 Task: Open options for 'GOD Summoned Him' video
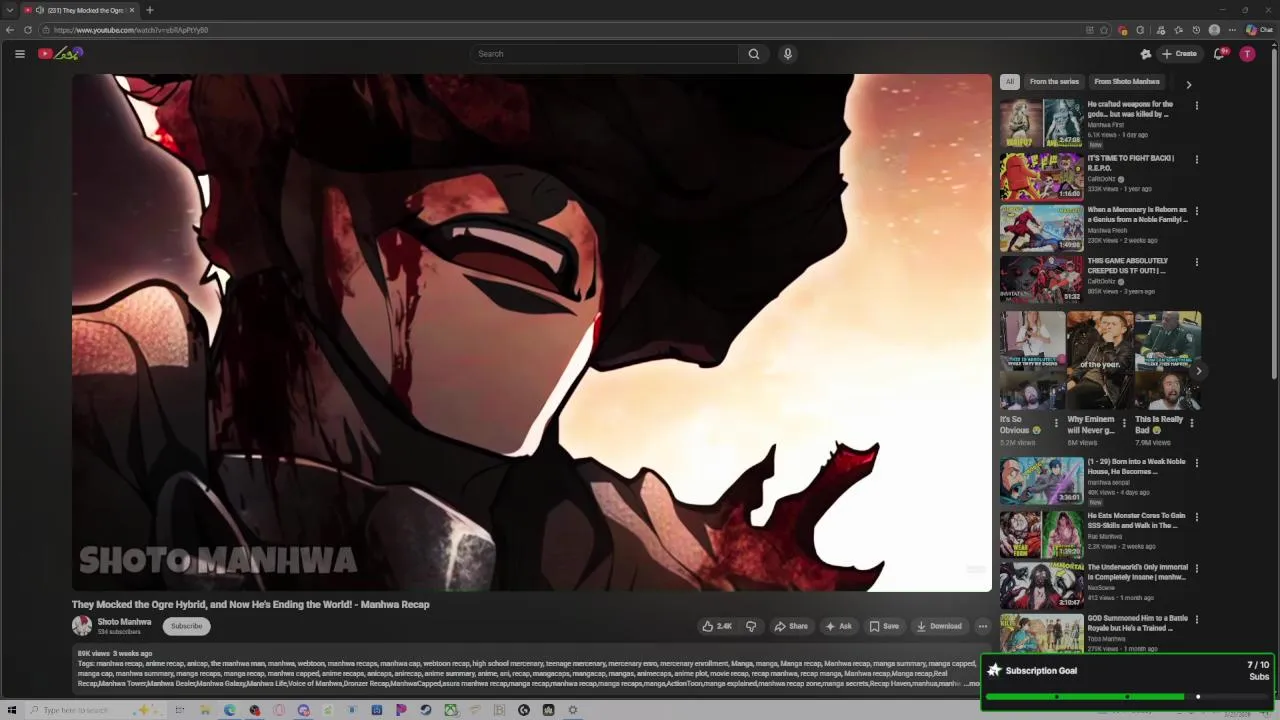coord(1196,620)
